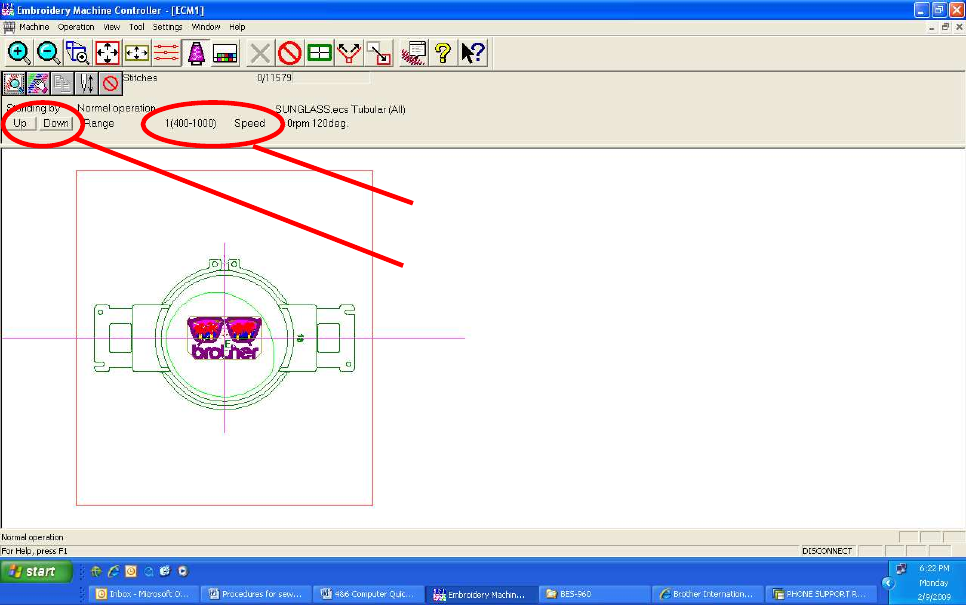The height and width of the screenshot is (605, 966).
Task: Click the needle up-down arrows icon
Action: coord(86,83)
